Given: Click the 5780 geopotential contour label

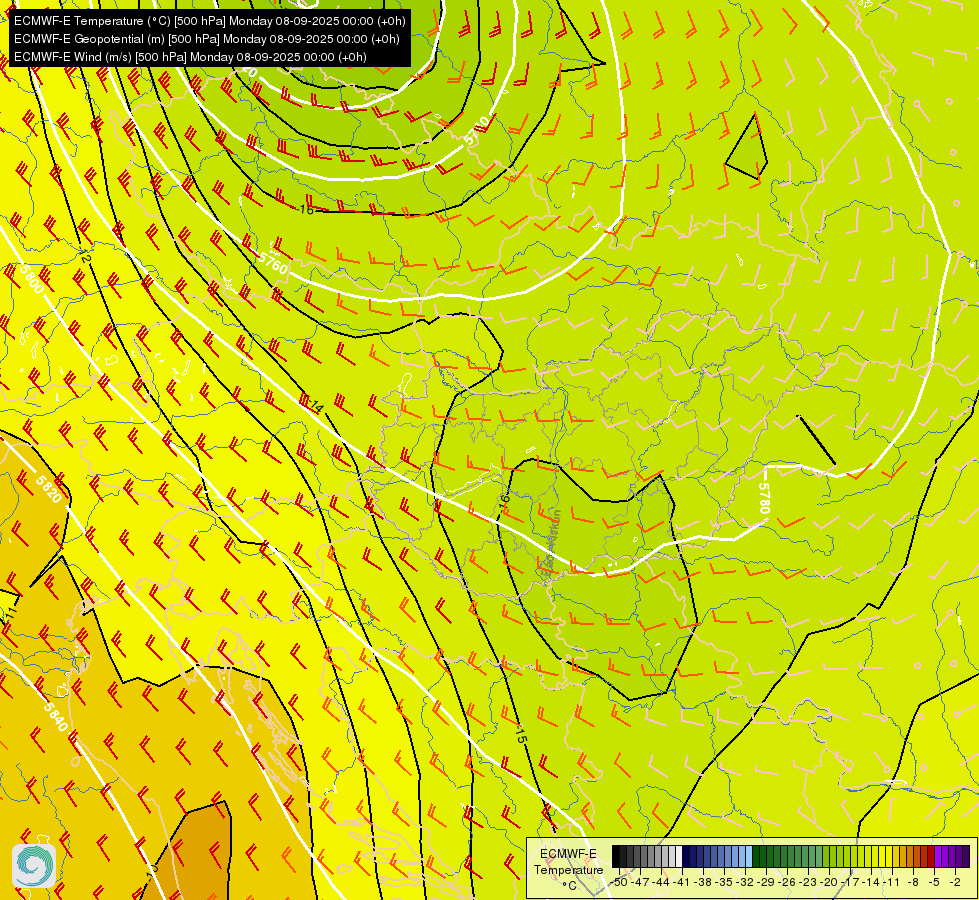Looking at the screenshot, I should [x=765, y=498].
